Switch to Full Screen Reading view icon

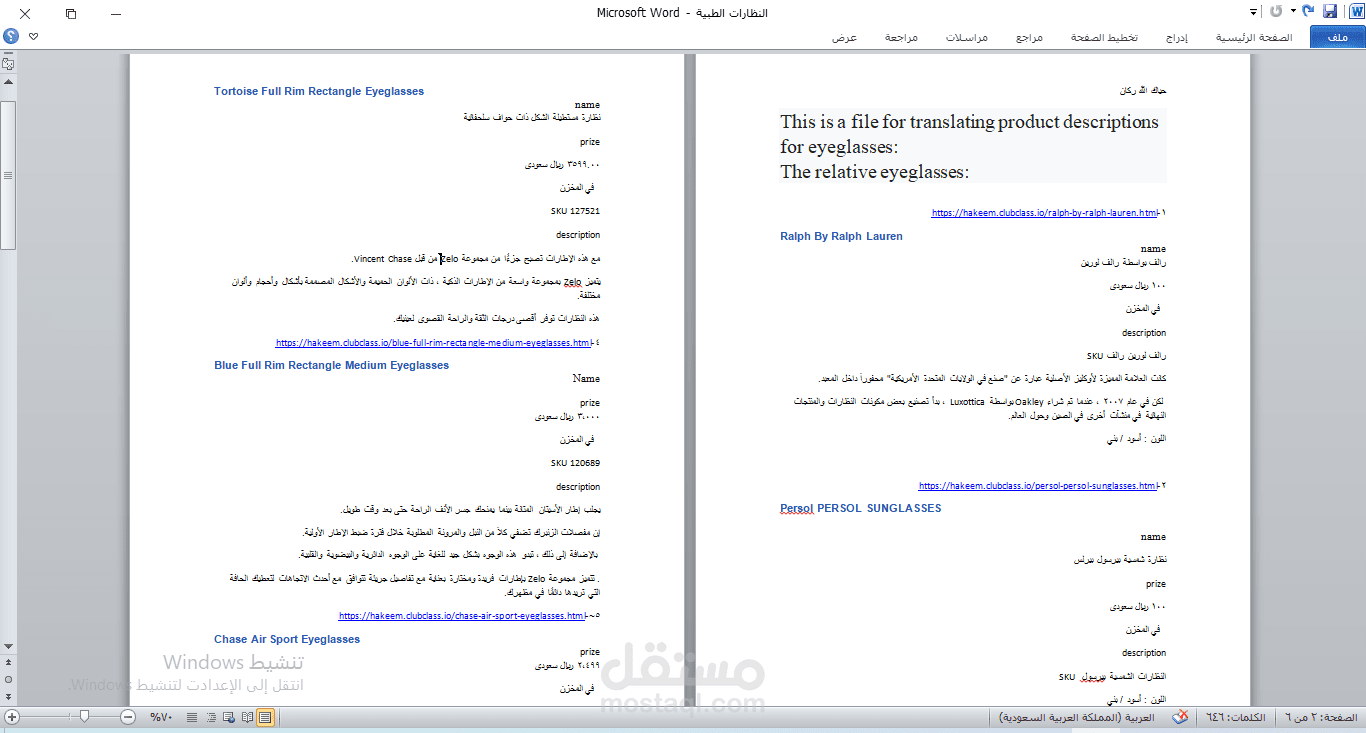click(x=247, y=717)
